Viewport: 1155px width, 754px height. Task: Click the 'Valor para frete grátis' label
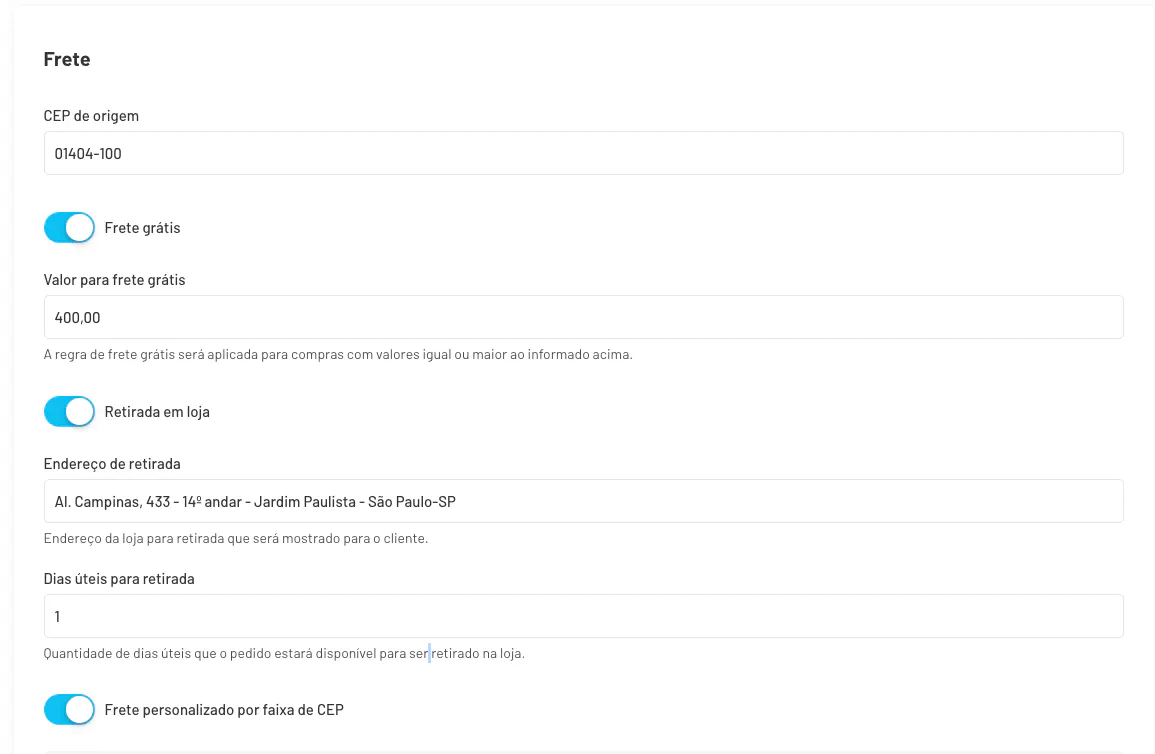(x=114, y=280)
